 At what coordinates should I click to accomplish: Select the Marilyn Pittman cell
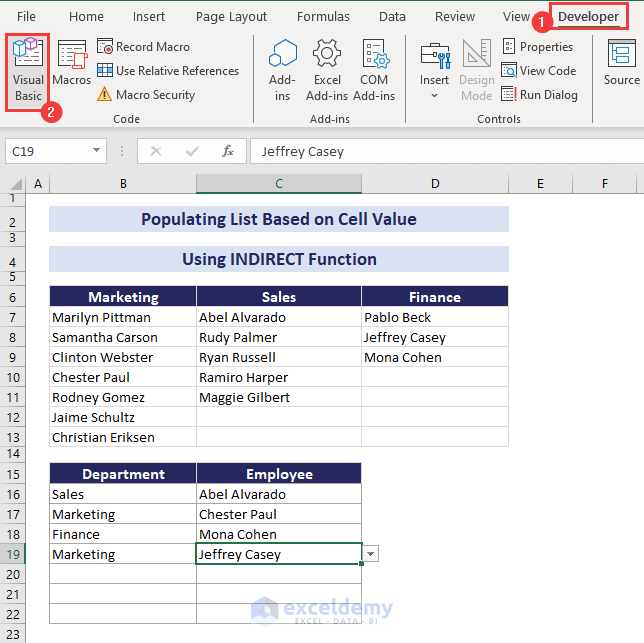[123, 317]
